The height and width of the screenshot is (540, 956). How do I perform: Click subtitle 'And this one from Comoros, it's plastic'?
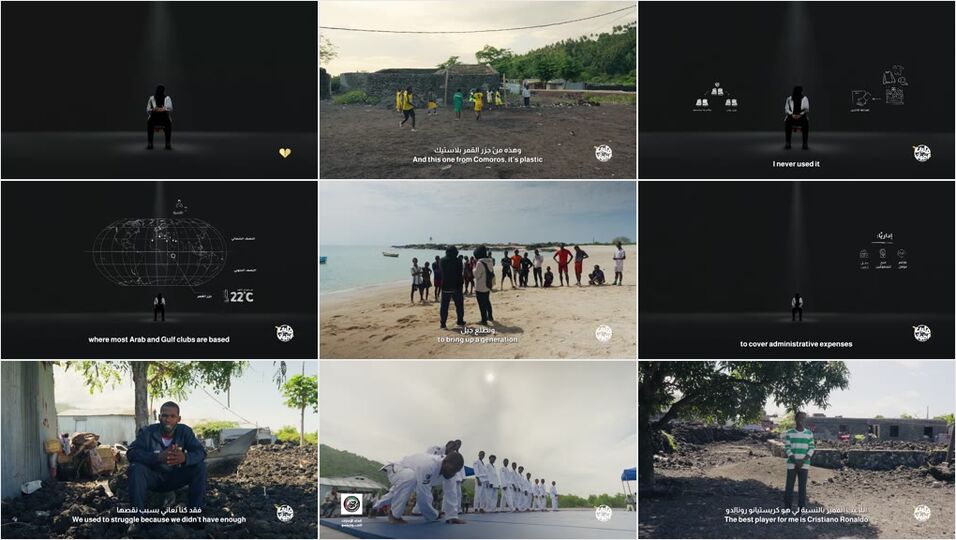[478, 160]
